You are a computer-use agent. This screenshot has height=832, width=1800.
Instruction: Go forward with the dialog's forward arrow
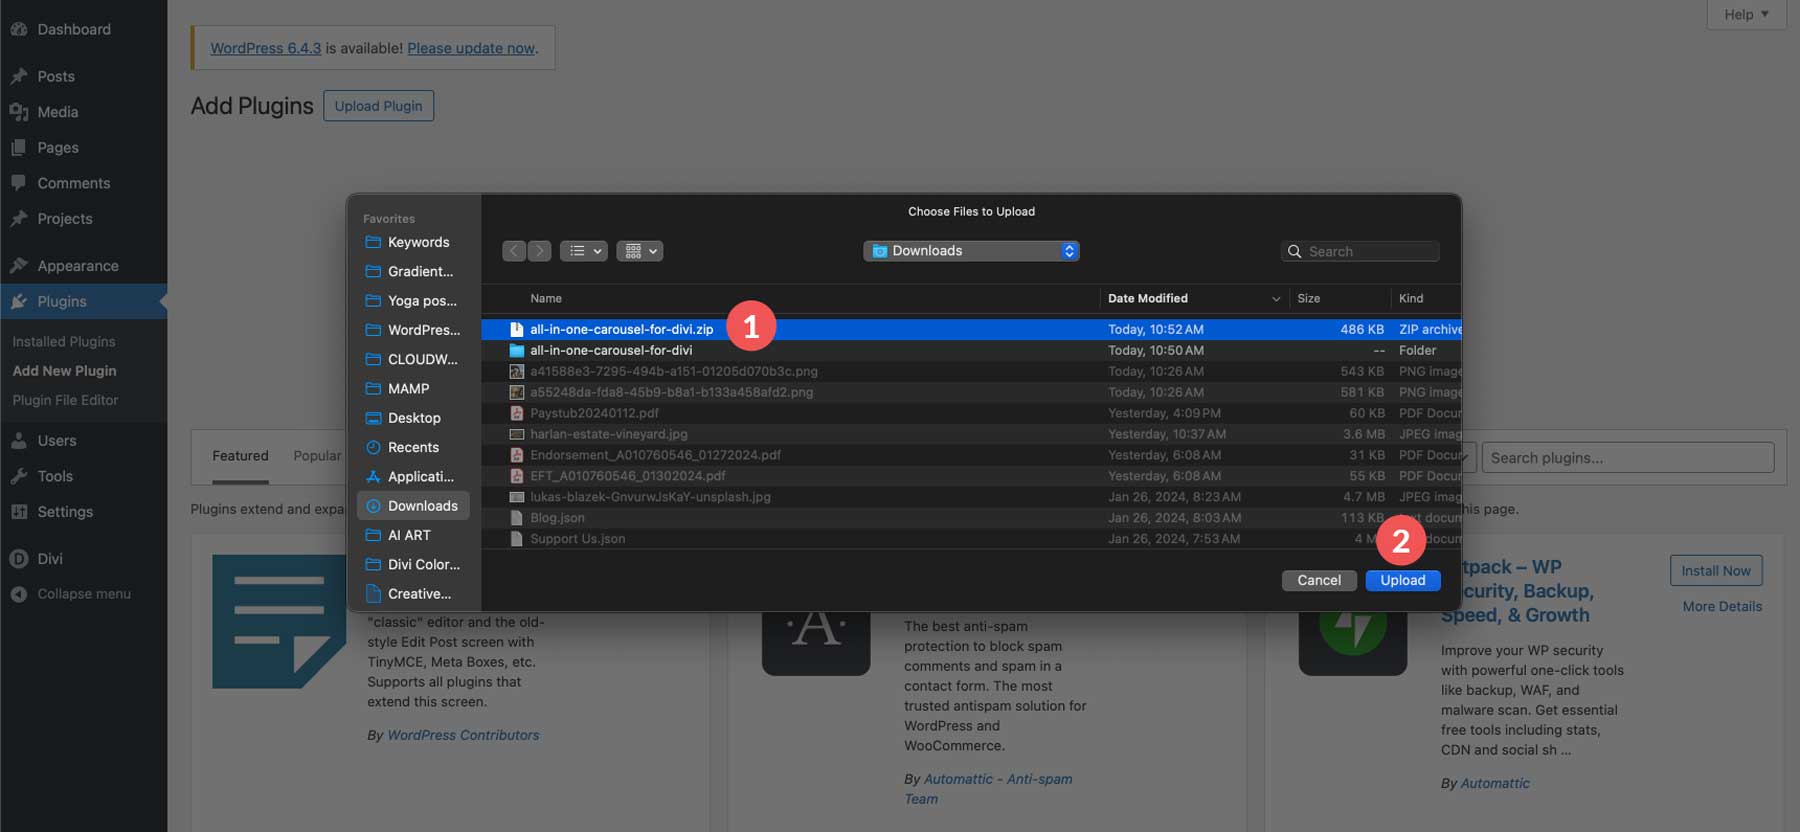539,251
